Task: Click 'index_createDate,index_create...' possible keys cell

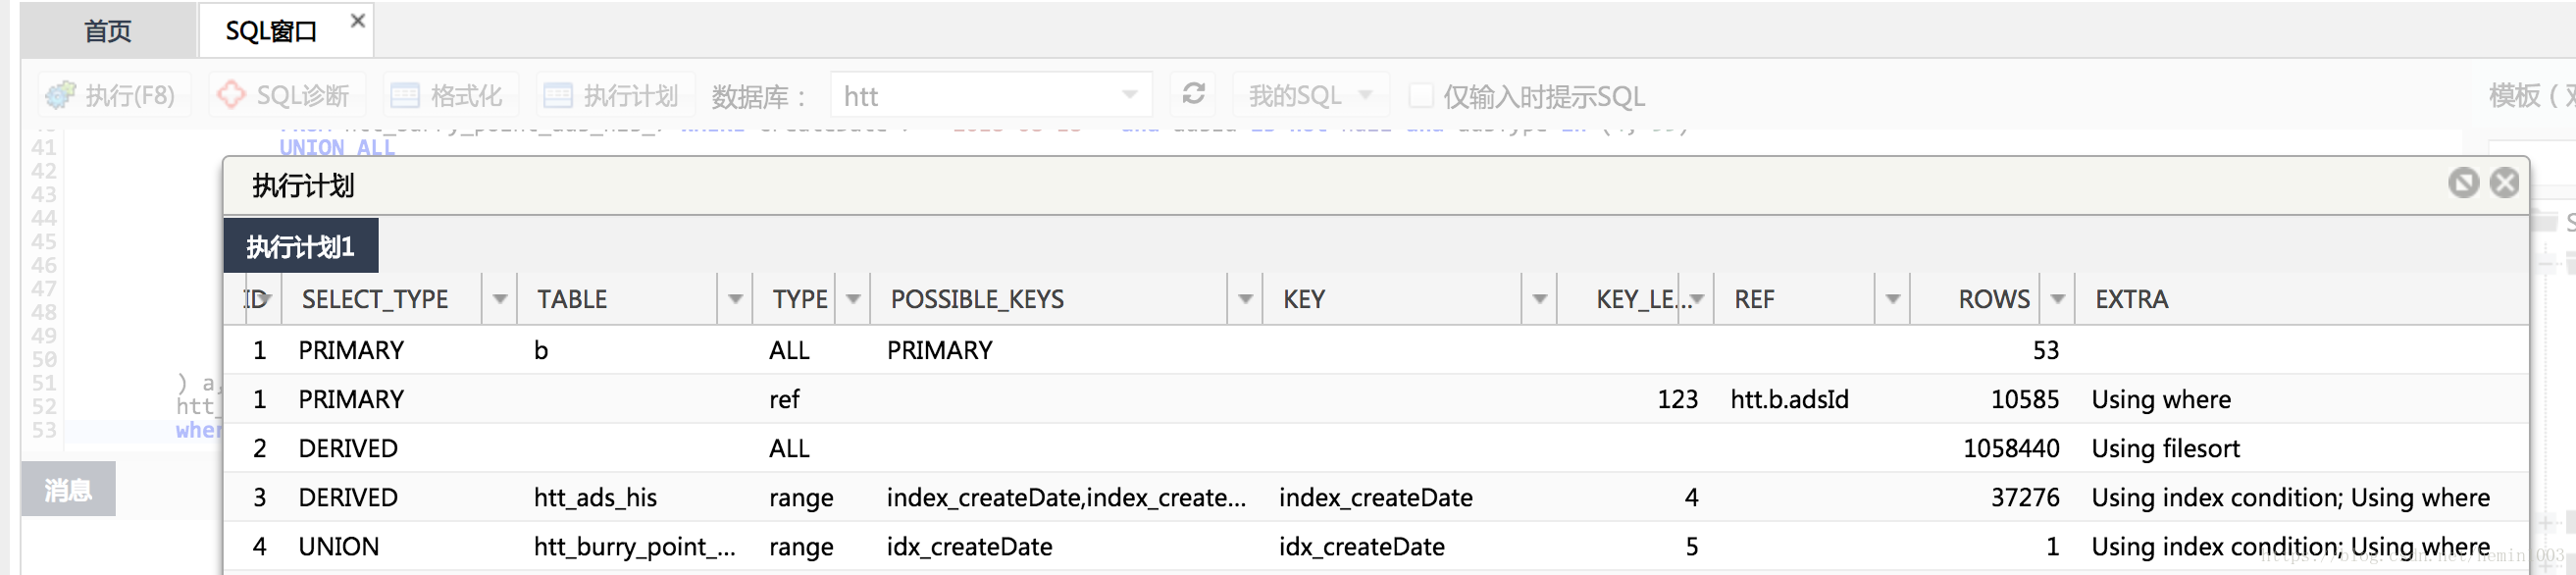Action: tap(1065, 497)
